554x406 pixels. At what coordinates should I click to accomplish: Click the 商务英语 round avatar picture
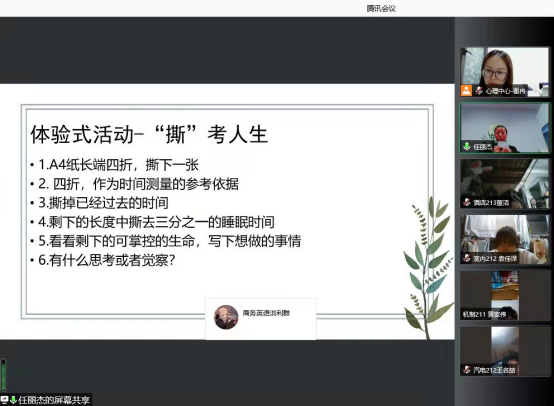coord(226,317)
